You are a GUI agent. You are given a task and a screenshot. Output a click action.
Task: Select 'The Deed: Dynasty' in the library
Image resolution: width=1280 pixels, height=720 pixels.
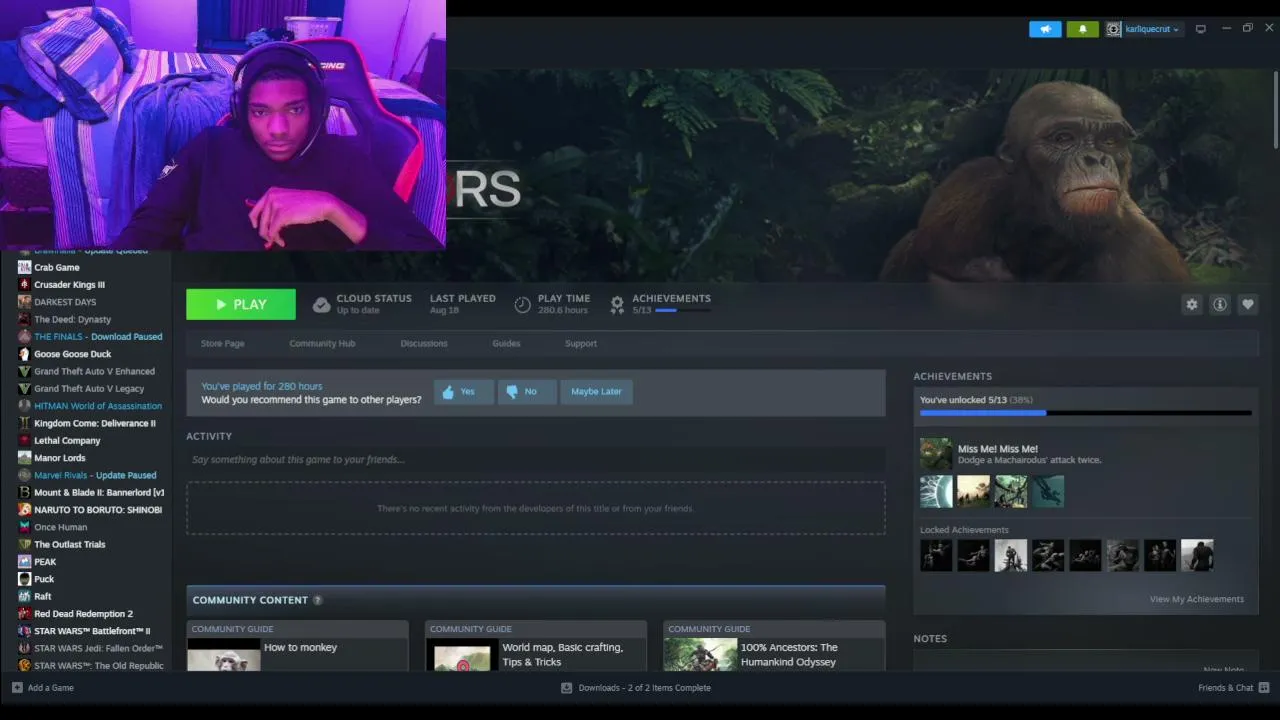[x=73, y=319]
